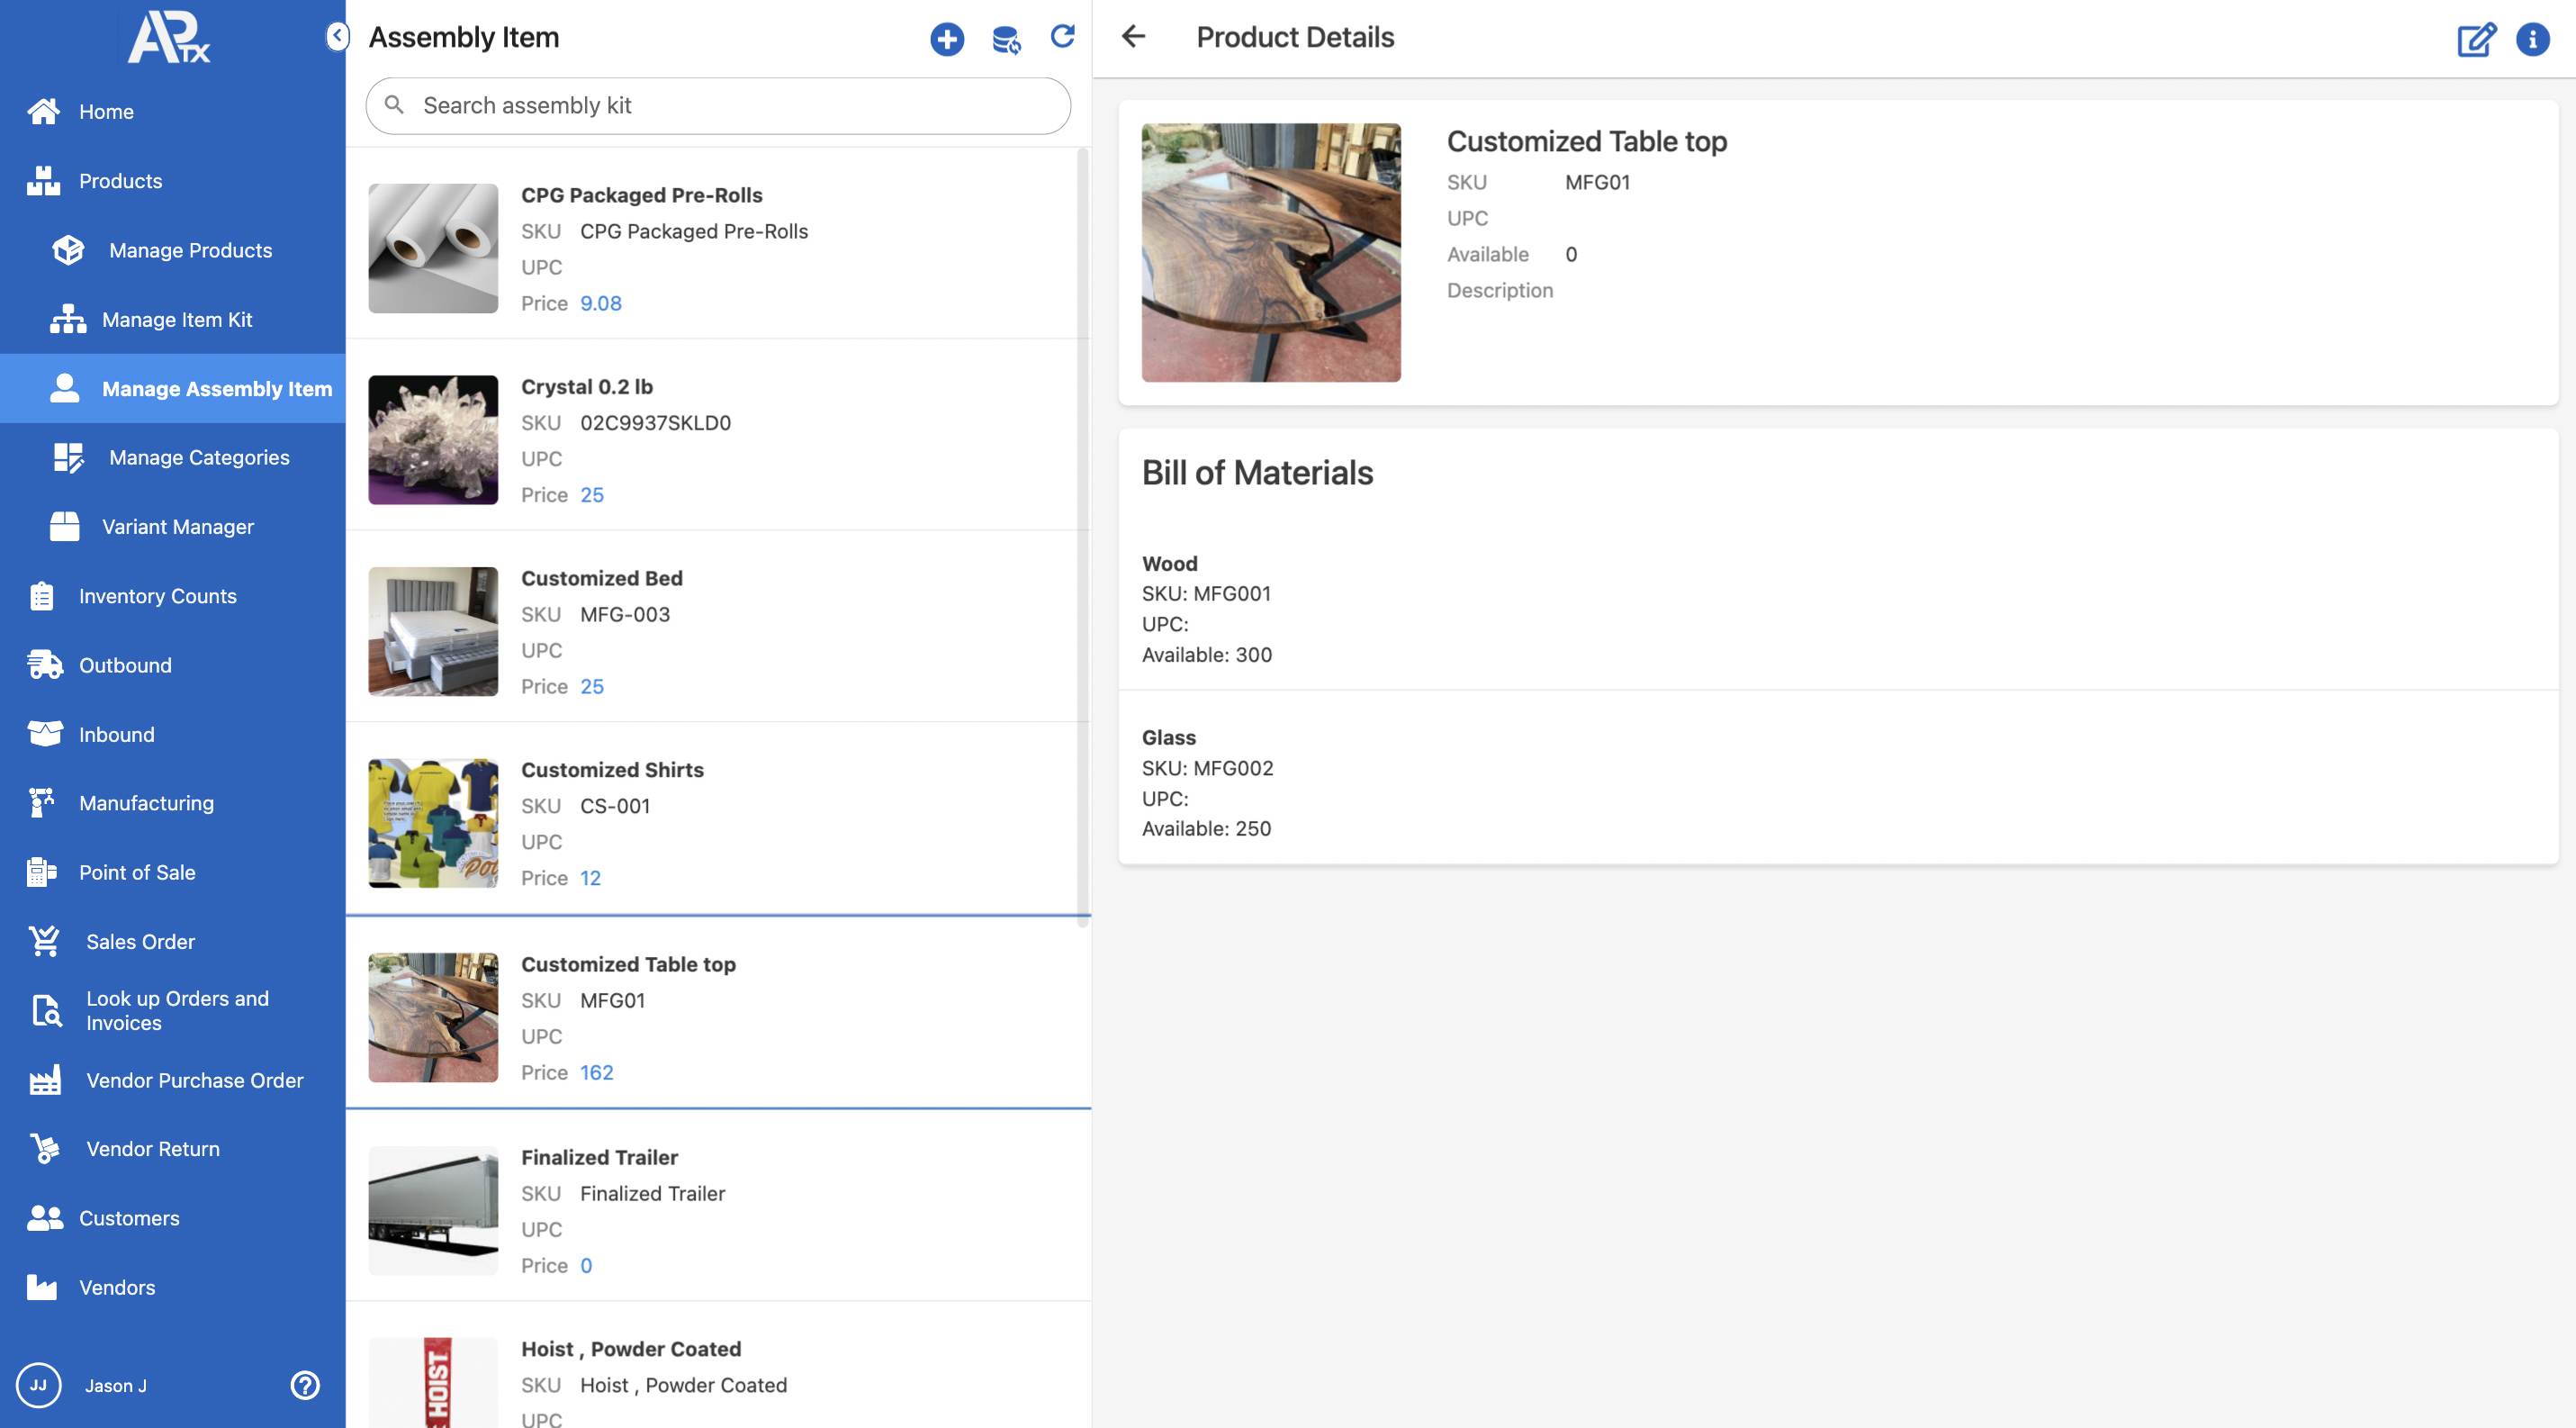Click the add assembly item plus icon

pos(946,39)
